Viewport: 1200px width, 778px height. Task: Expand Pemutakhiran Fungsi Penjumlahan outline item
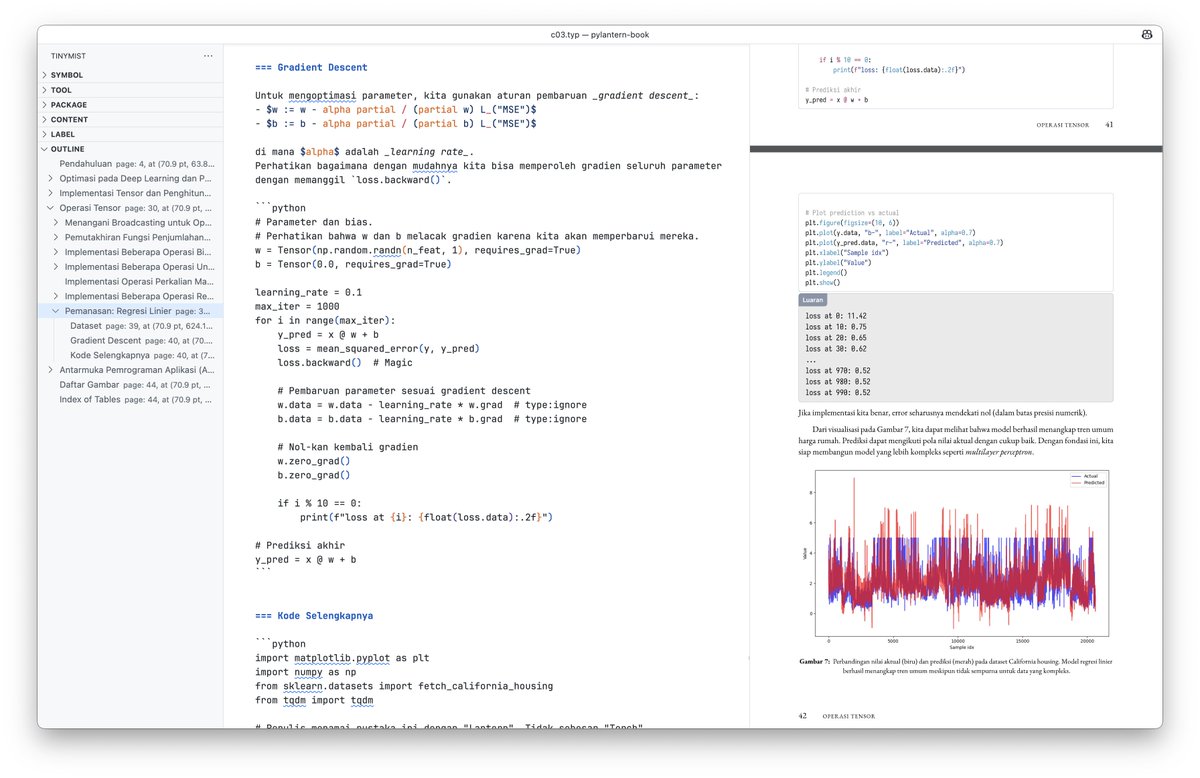tap(56, 237)
